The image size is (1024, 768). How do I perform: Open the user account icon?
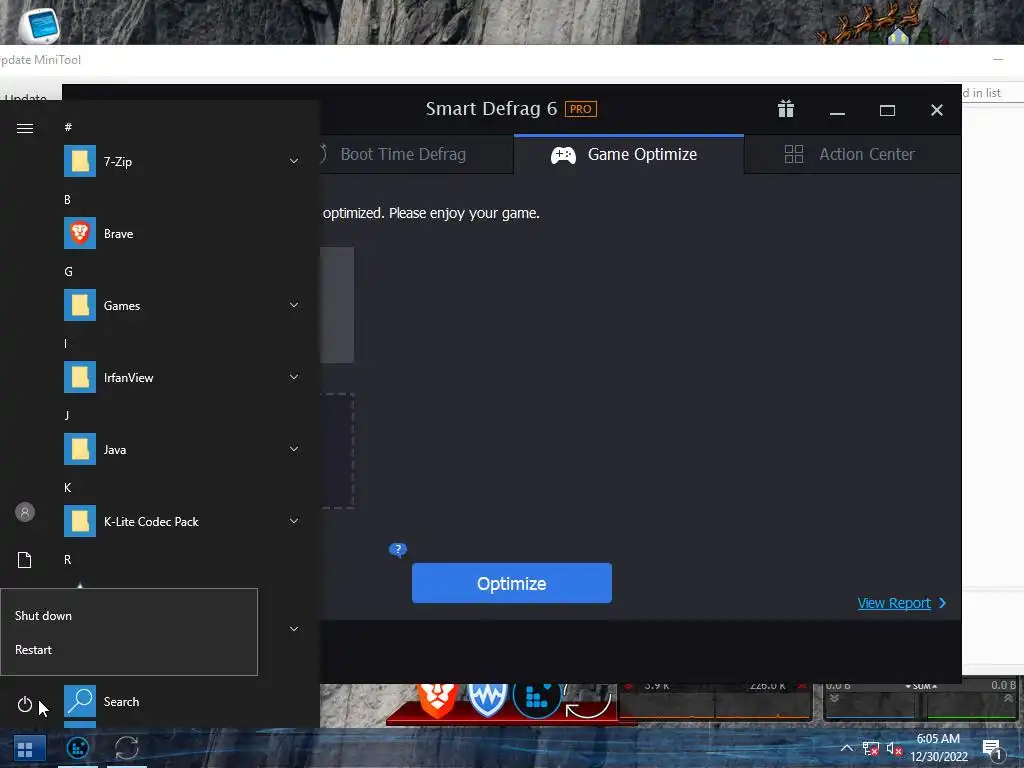(25, 512)
